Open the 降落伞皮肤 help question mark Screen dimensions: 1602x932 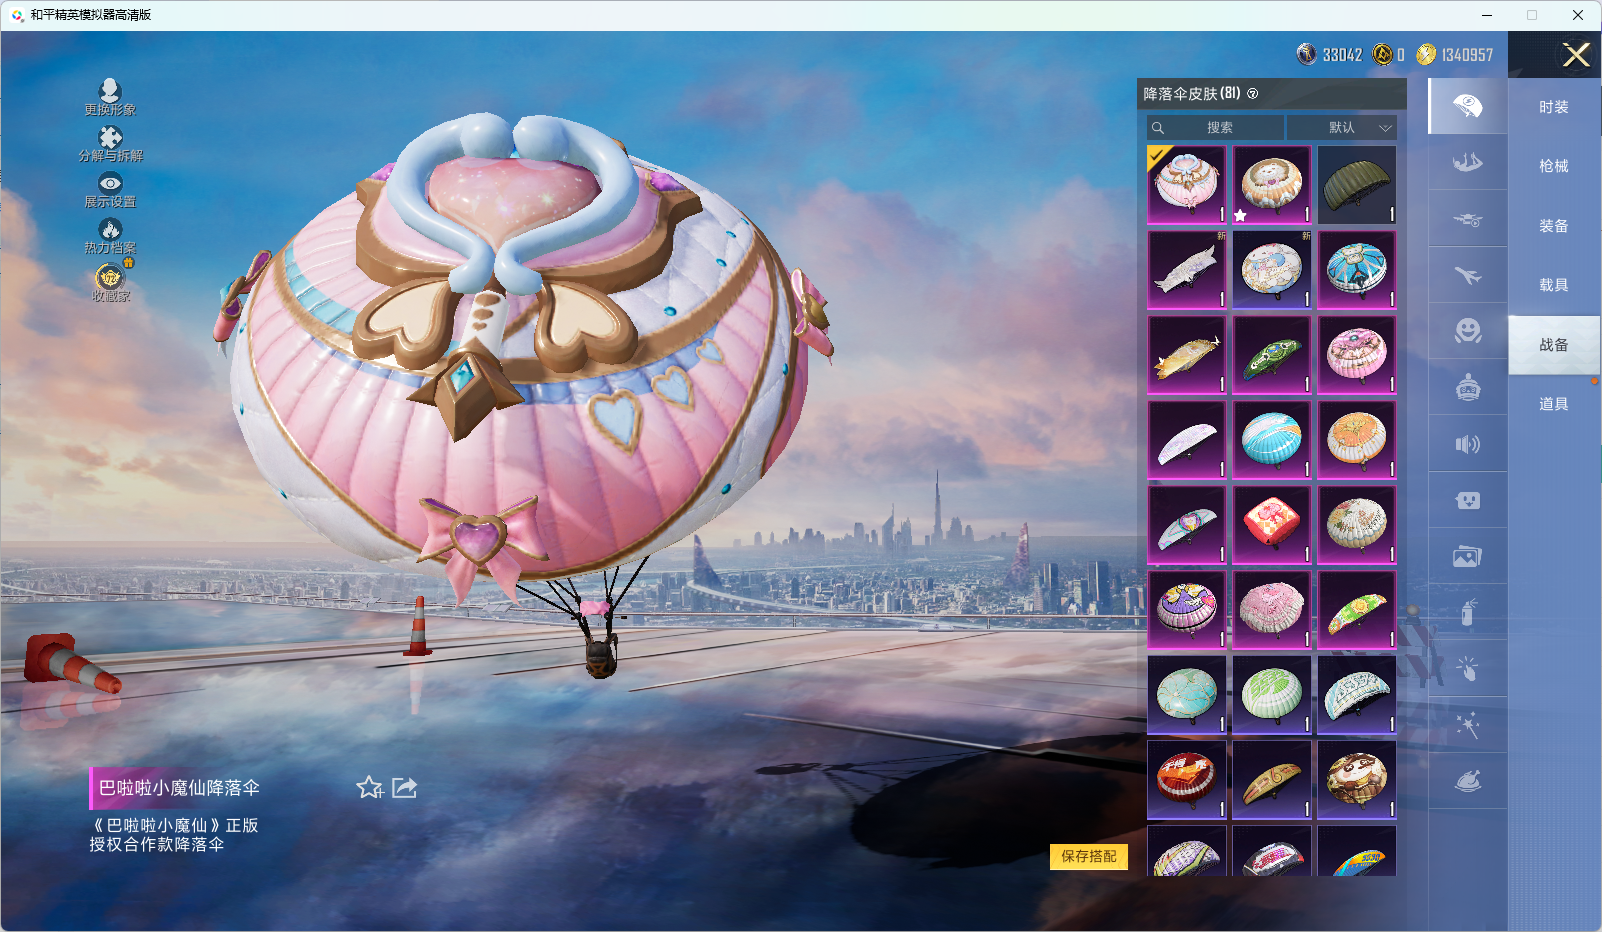click(x=1253, y=94)
